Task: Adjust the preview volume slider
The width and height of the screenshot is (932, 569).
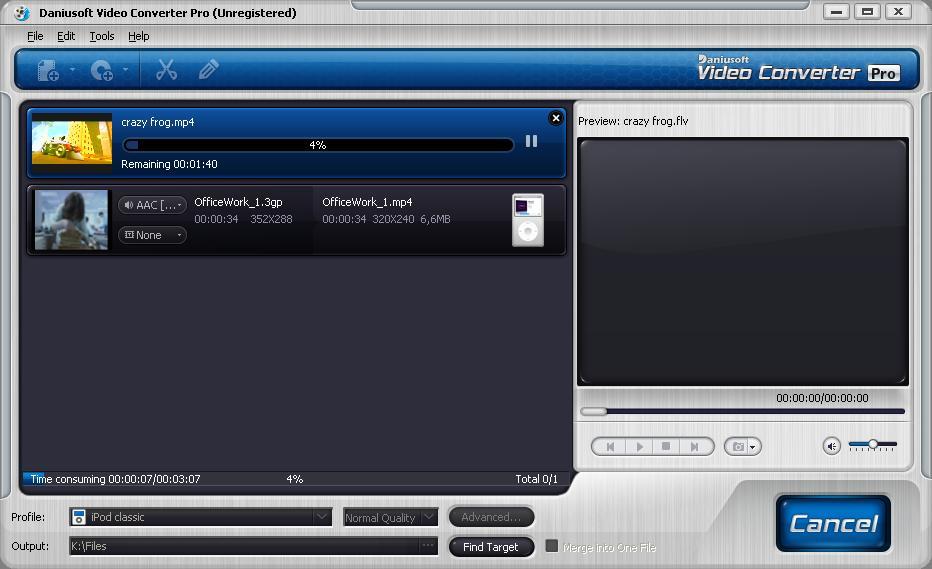Action: coord(873,444)
